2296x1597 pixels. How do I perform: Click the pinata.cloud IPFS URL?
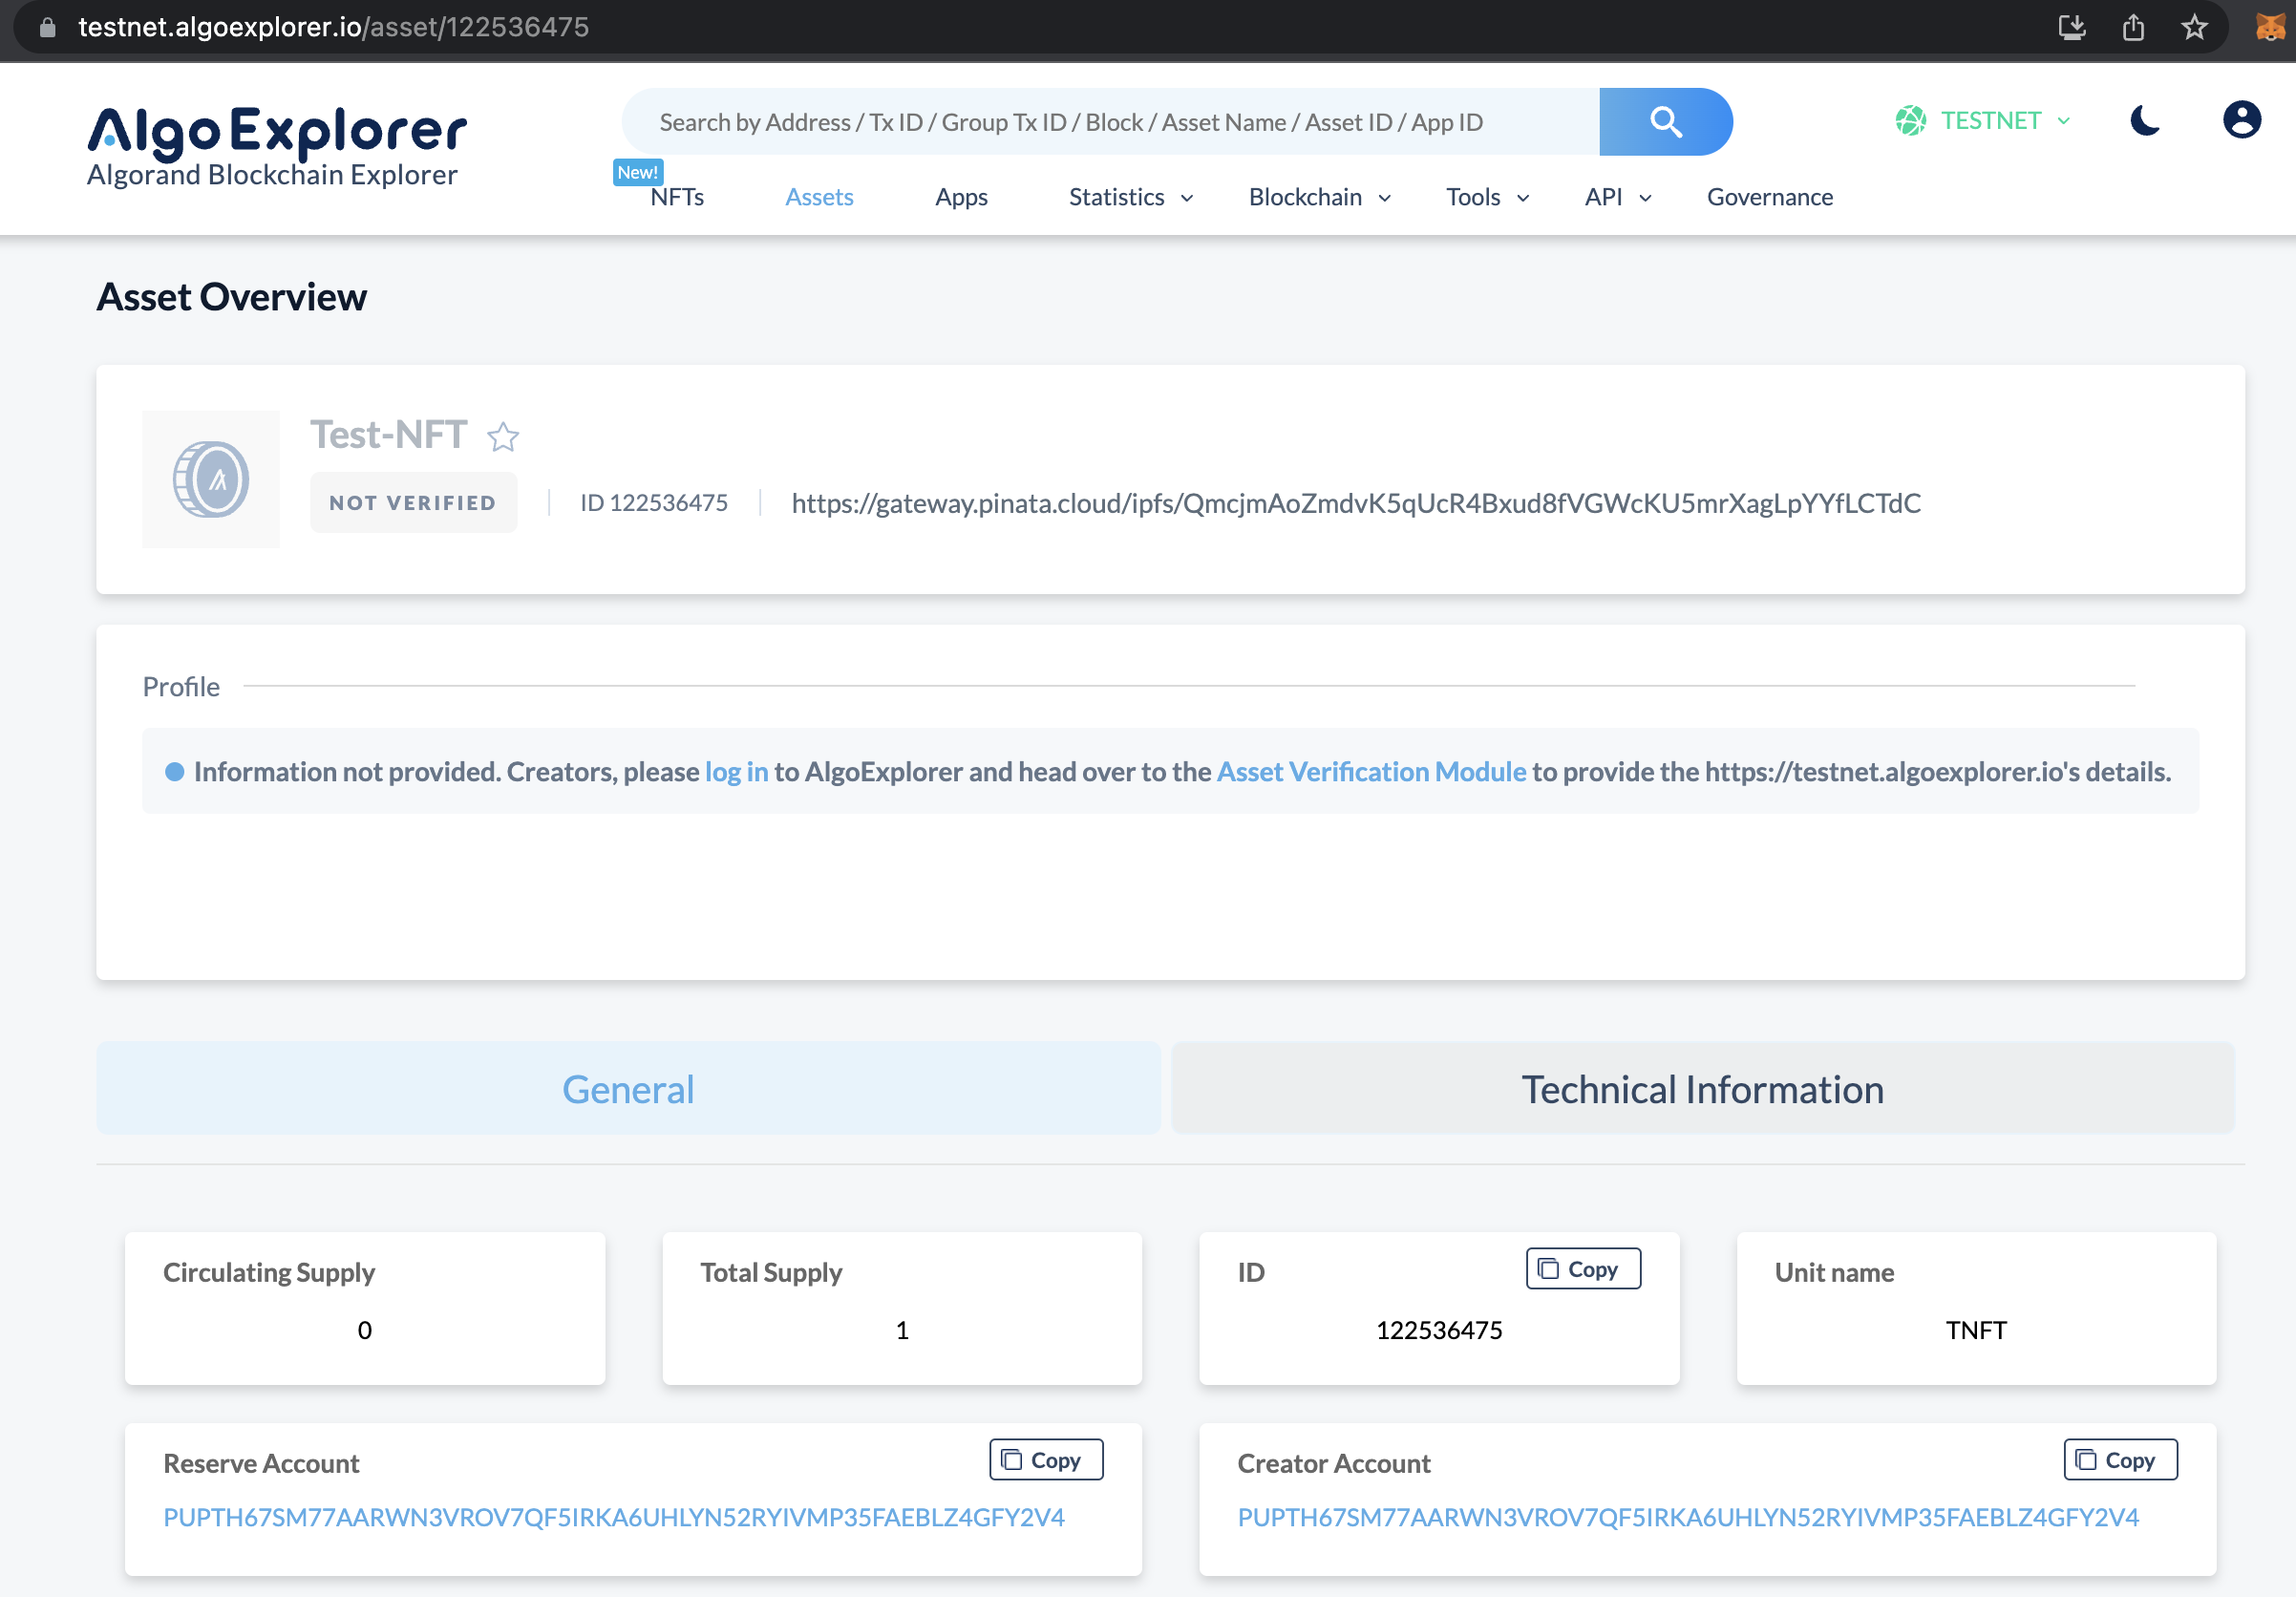1355,502
